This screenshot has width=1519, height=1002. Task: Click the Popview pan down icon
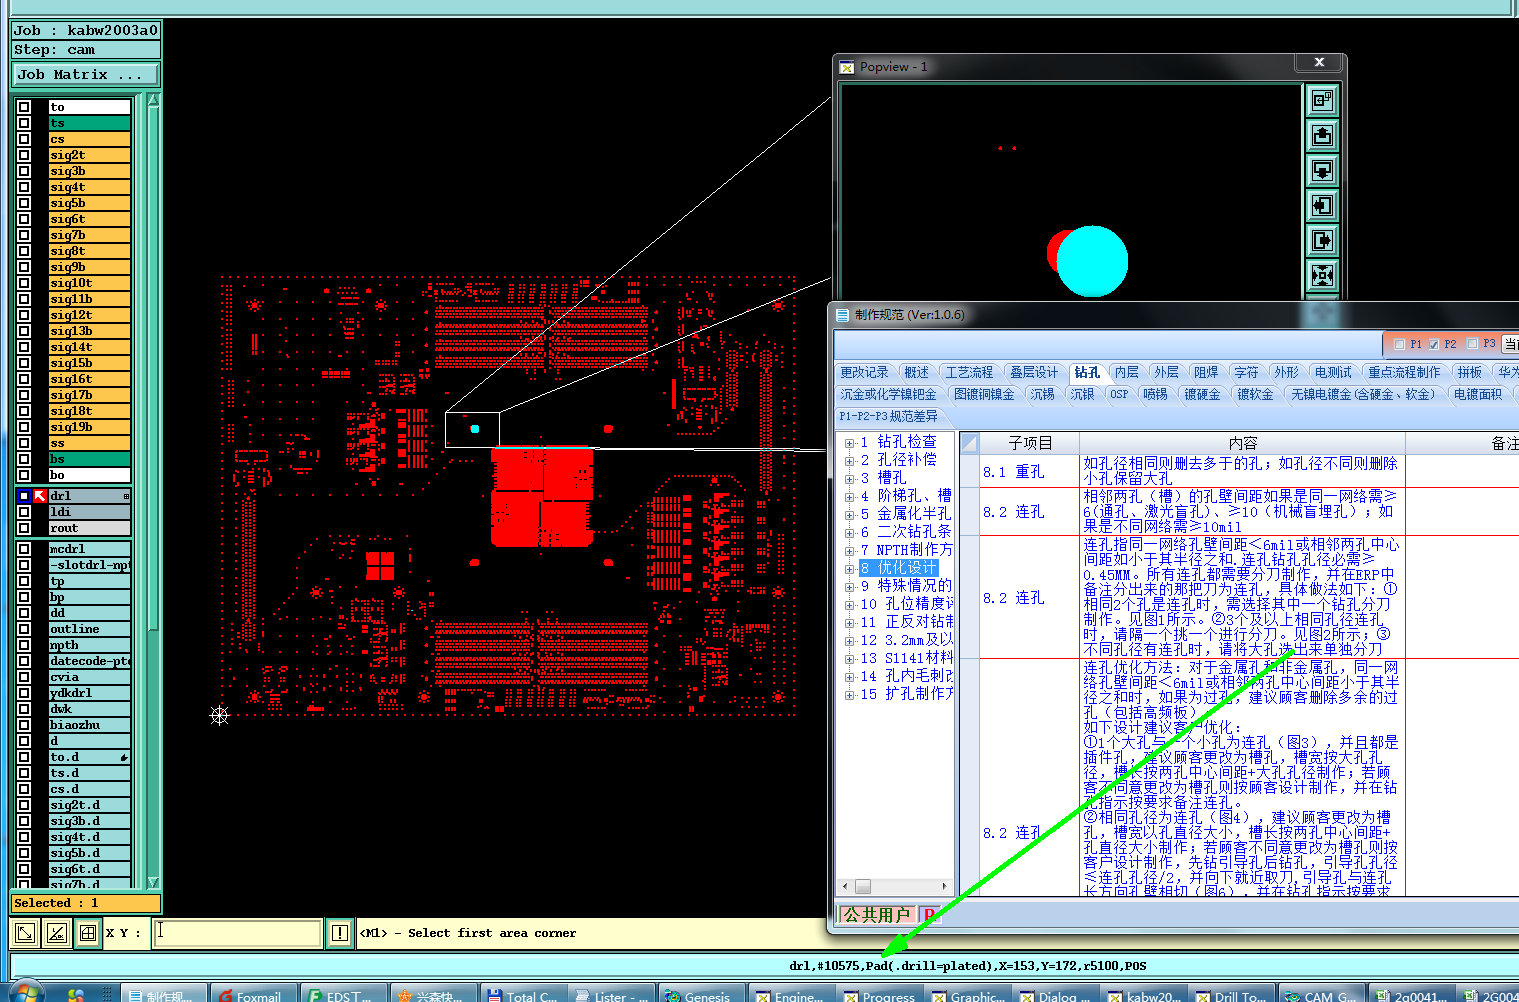click(x=1322, y=170)
